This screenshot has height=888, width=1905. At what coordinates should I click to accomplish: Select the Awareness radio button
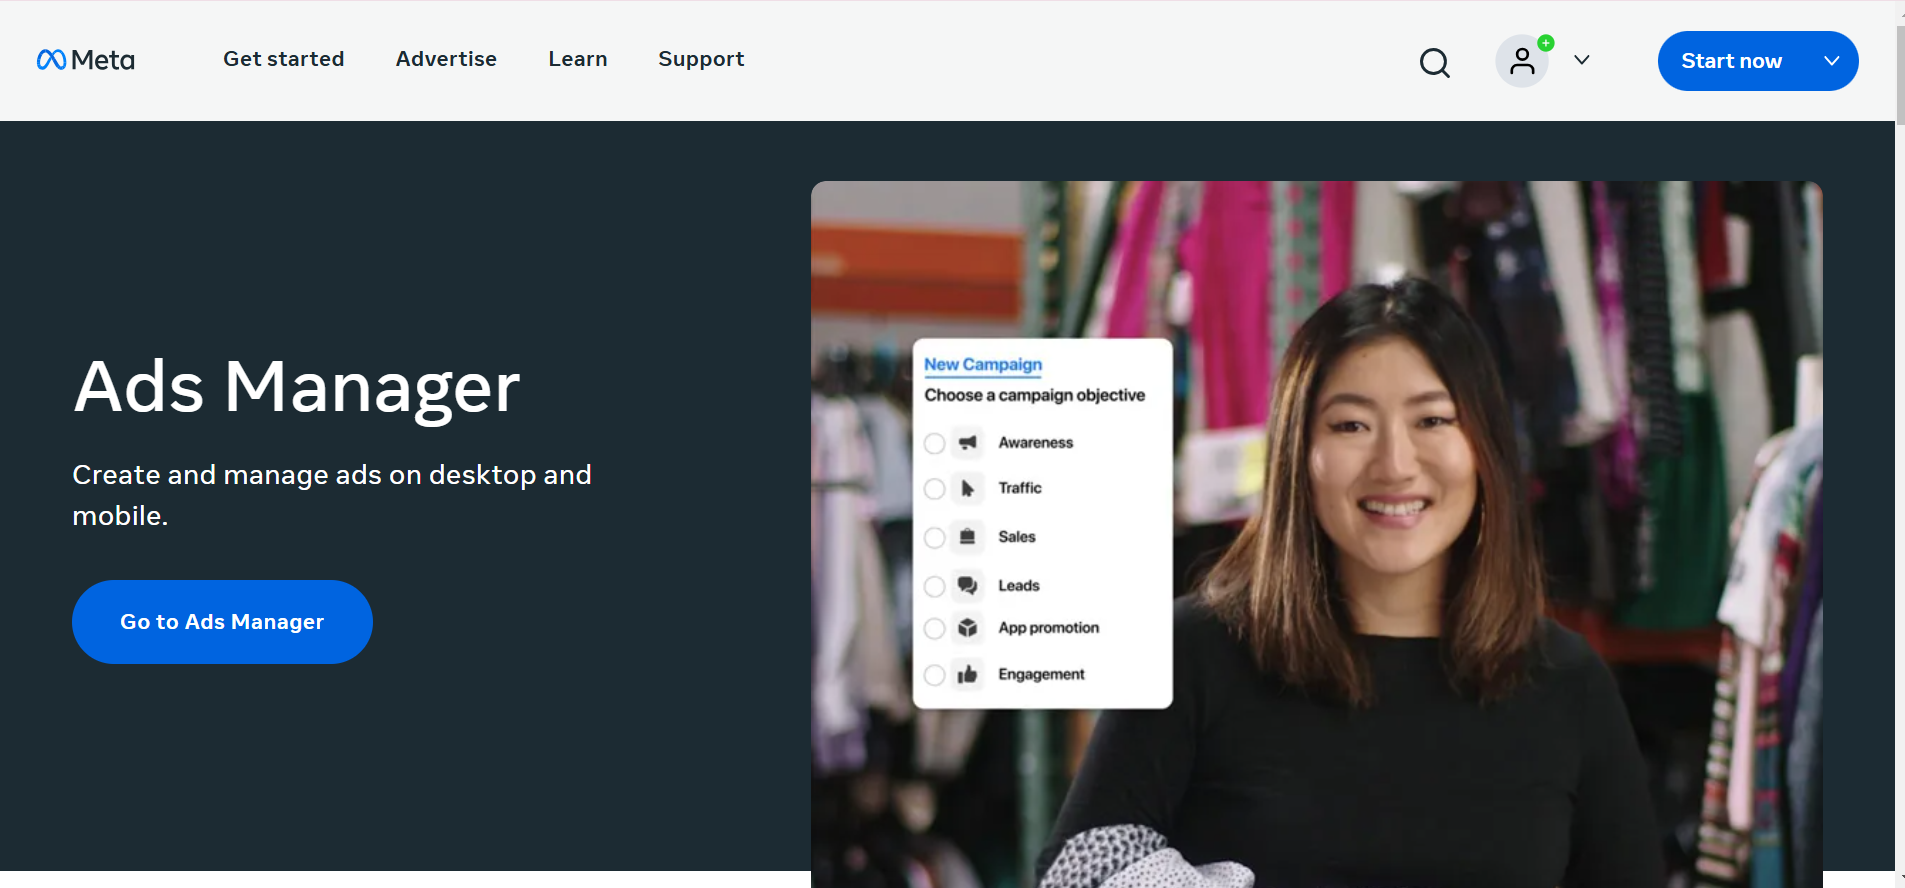point(934,443)
